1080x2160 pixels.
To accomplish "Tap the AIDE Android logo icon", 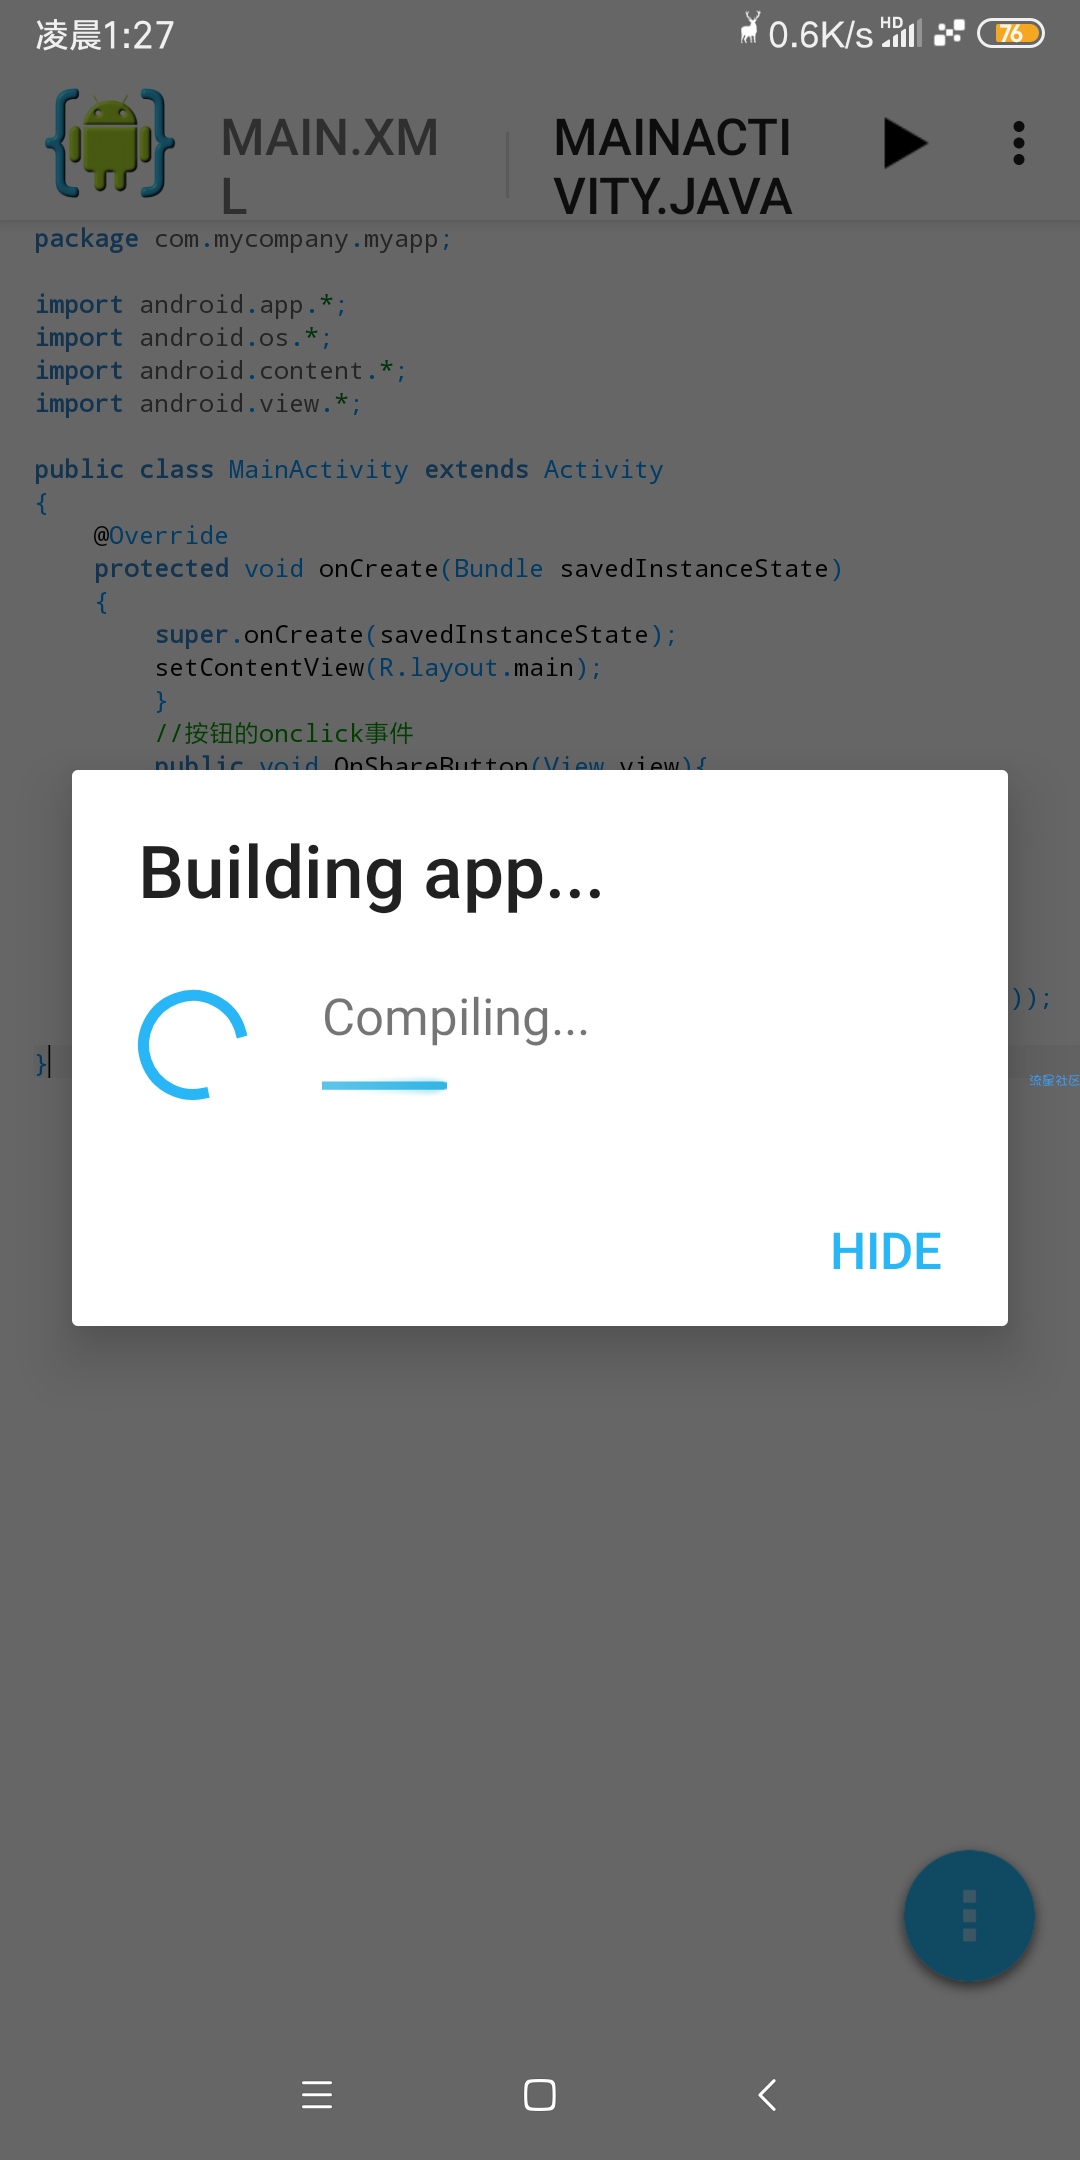I will point(110,143).
